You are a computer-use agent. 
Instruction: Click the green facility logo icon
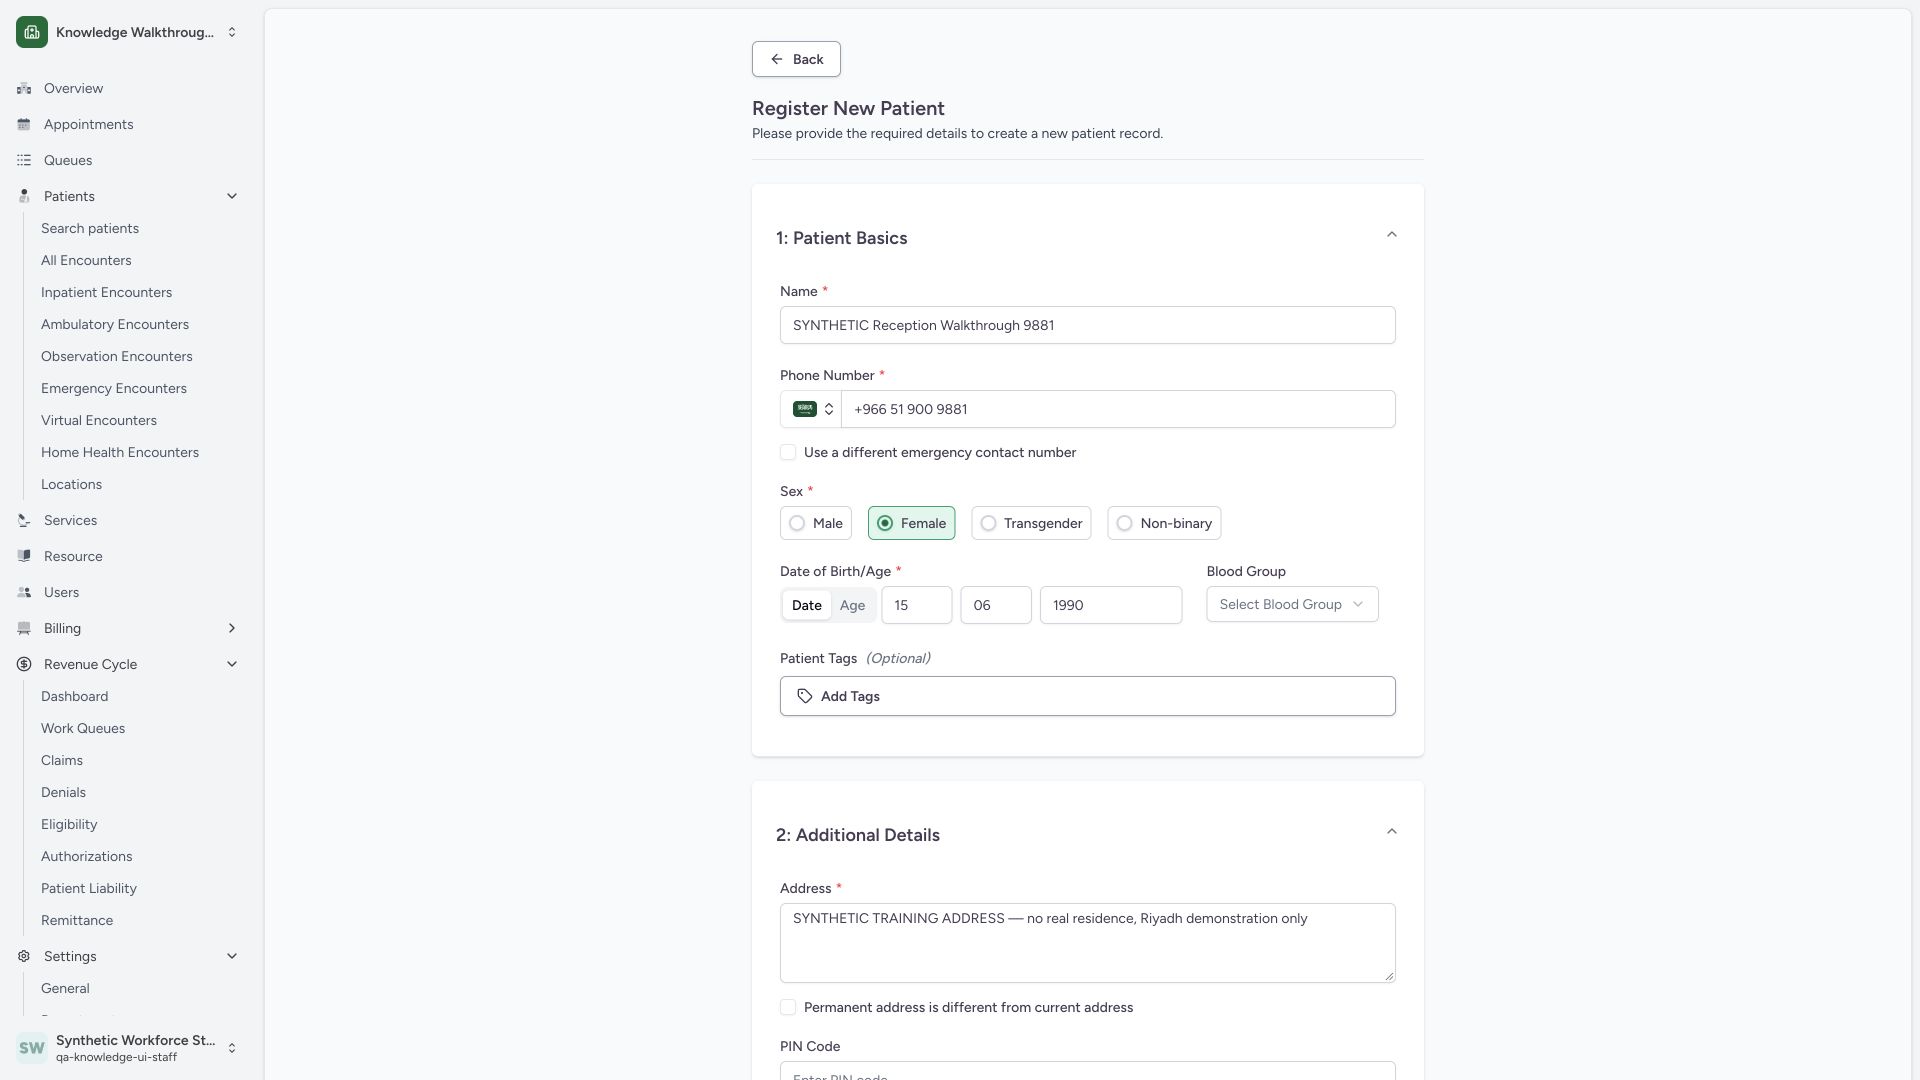(x=32, y=32)
